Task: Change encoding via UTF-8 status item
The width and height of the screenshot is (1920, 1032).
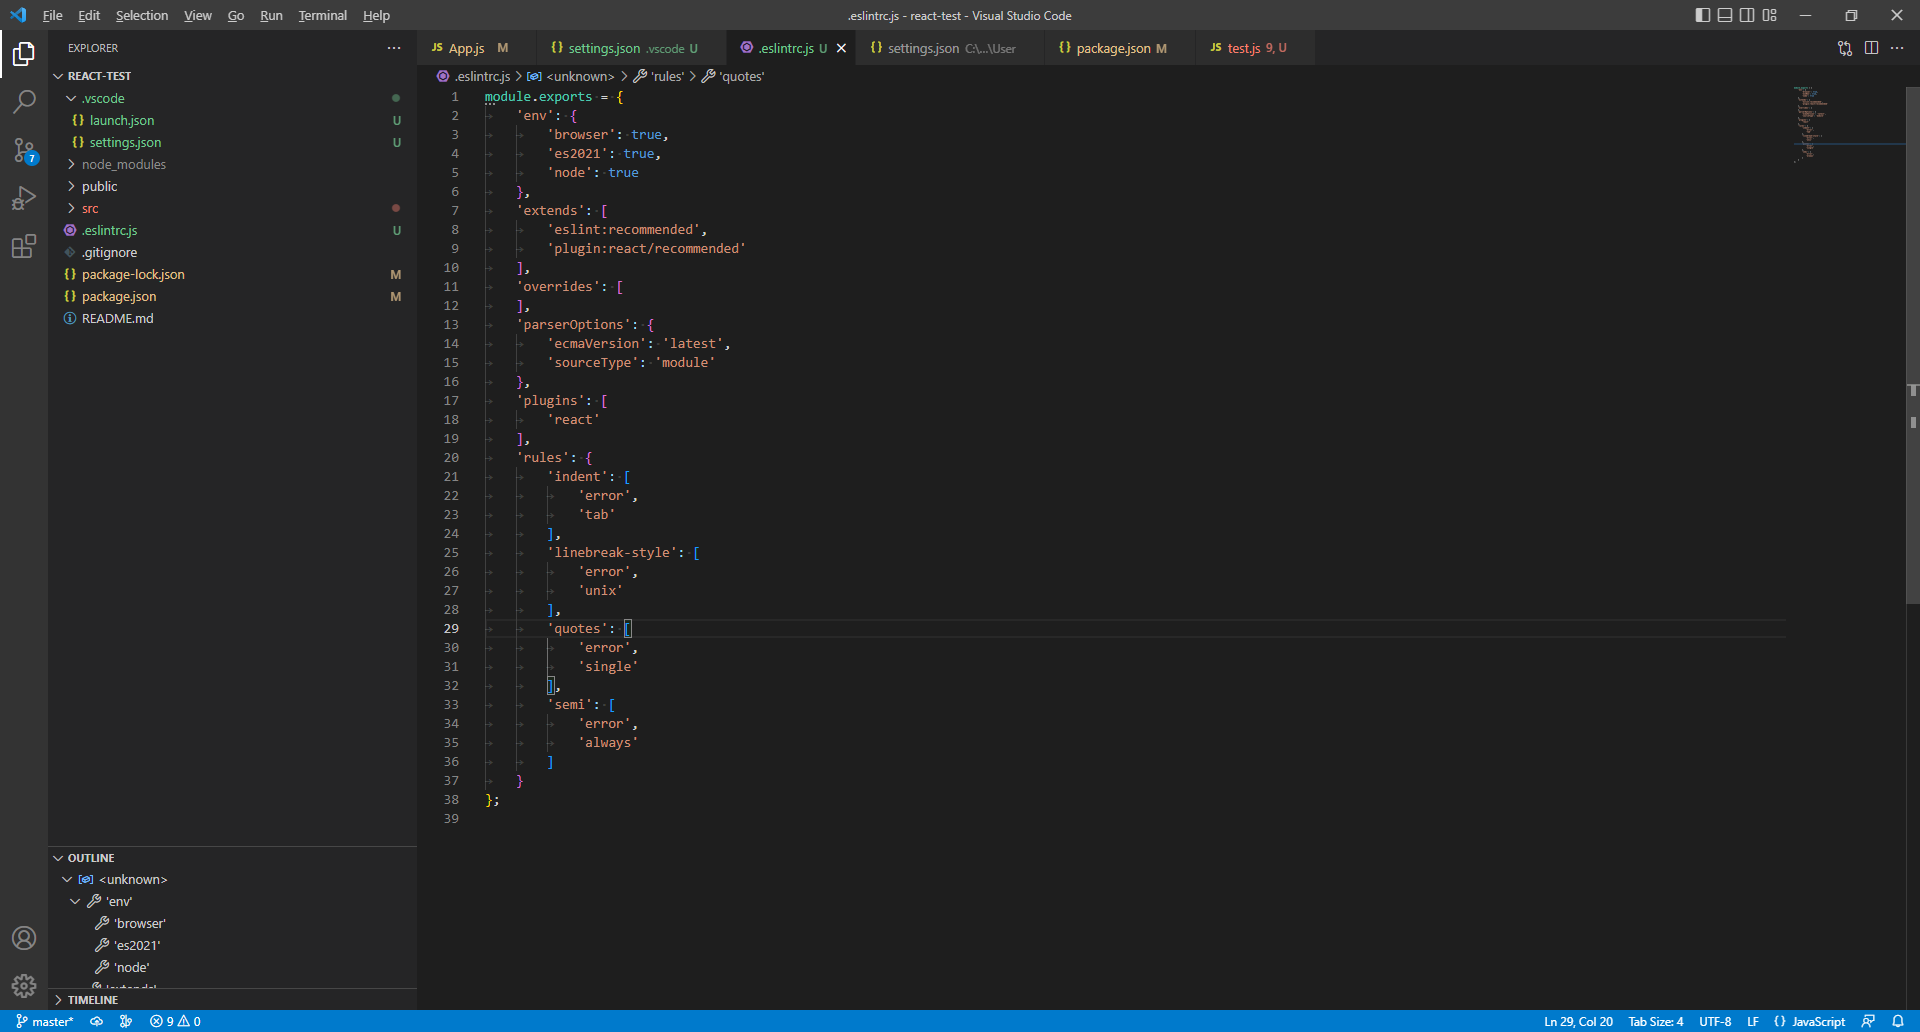Action: [1715, 1021]
